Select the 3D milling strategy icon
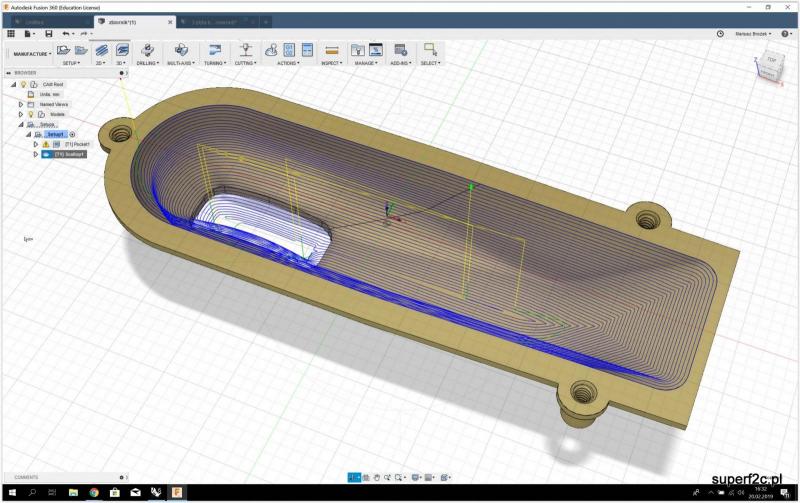The width and height of the screenshot is (800, 503). point(122,49)
